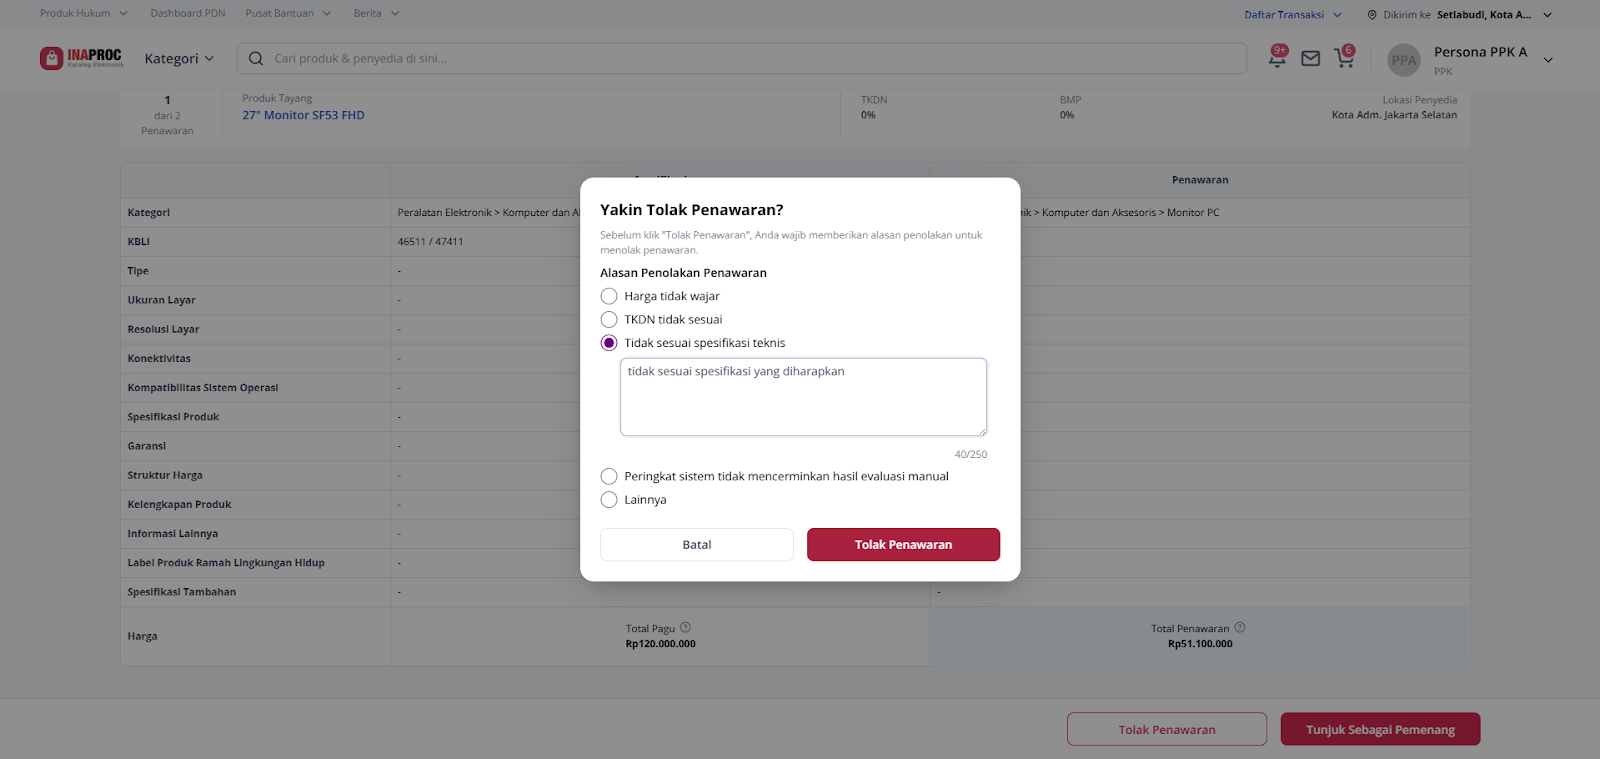Viewport: 1600px width, 759px height.
Task: Click the Total Penawaran help icon
Action: [x=1240, y=628]
